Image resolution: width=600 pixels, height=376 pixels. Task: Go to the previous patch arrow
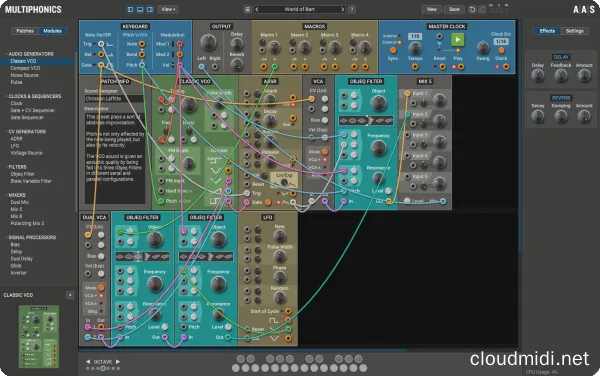257,9
